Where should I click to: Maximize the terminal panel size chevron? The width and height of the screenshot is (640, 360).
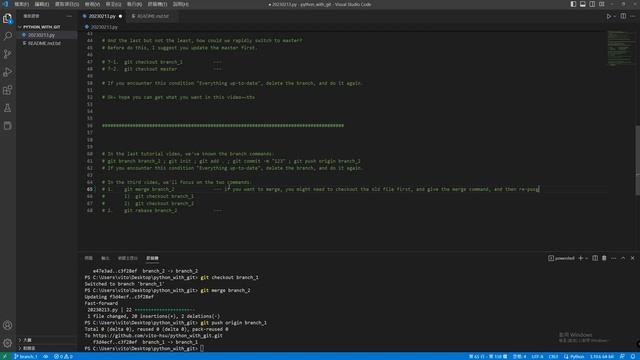click(623, 258)
